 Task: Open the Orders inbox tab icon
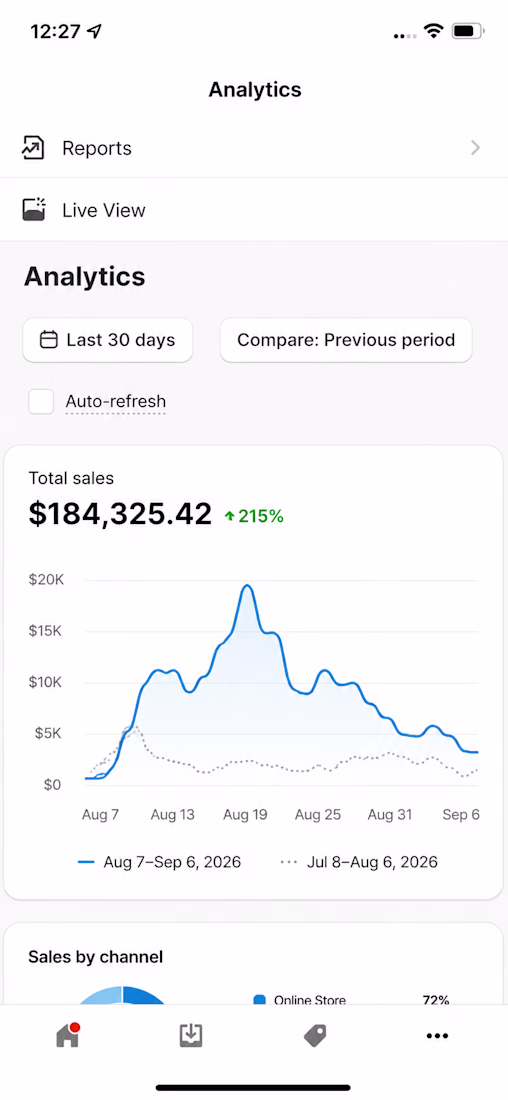191,1035
